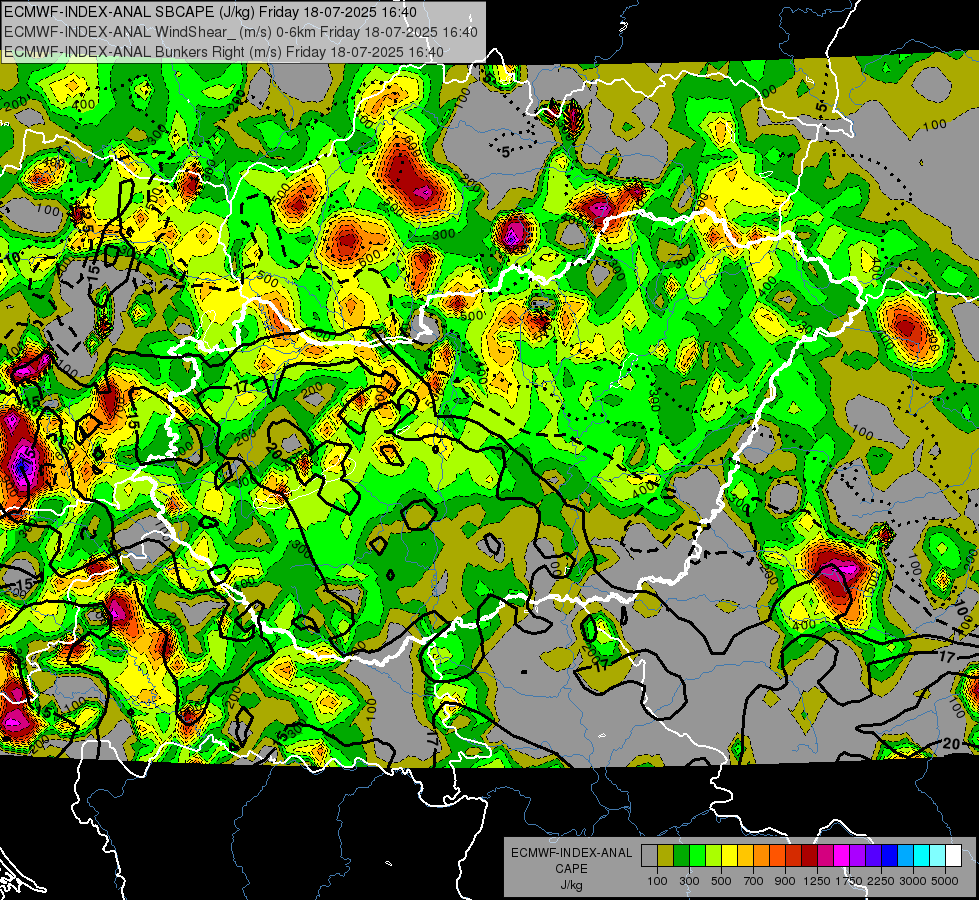Click the bright yellow legend swatch
Image resolution: width=979 pixels, height=900 pixels.
(x=729, y=856)
